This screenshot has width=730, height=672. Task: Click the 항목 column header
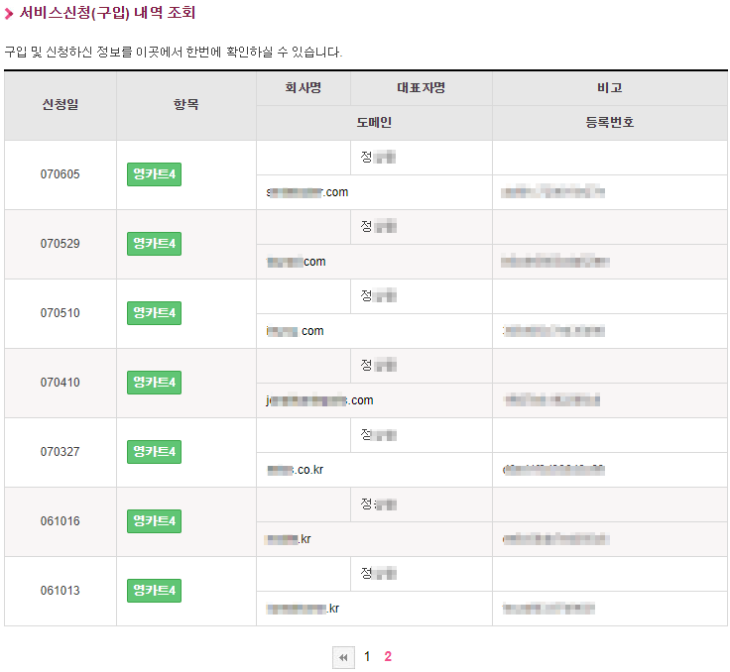[x=186, y=105]
